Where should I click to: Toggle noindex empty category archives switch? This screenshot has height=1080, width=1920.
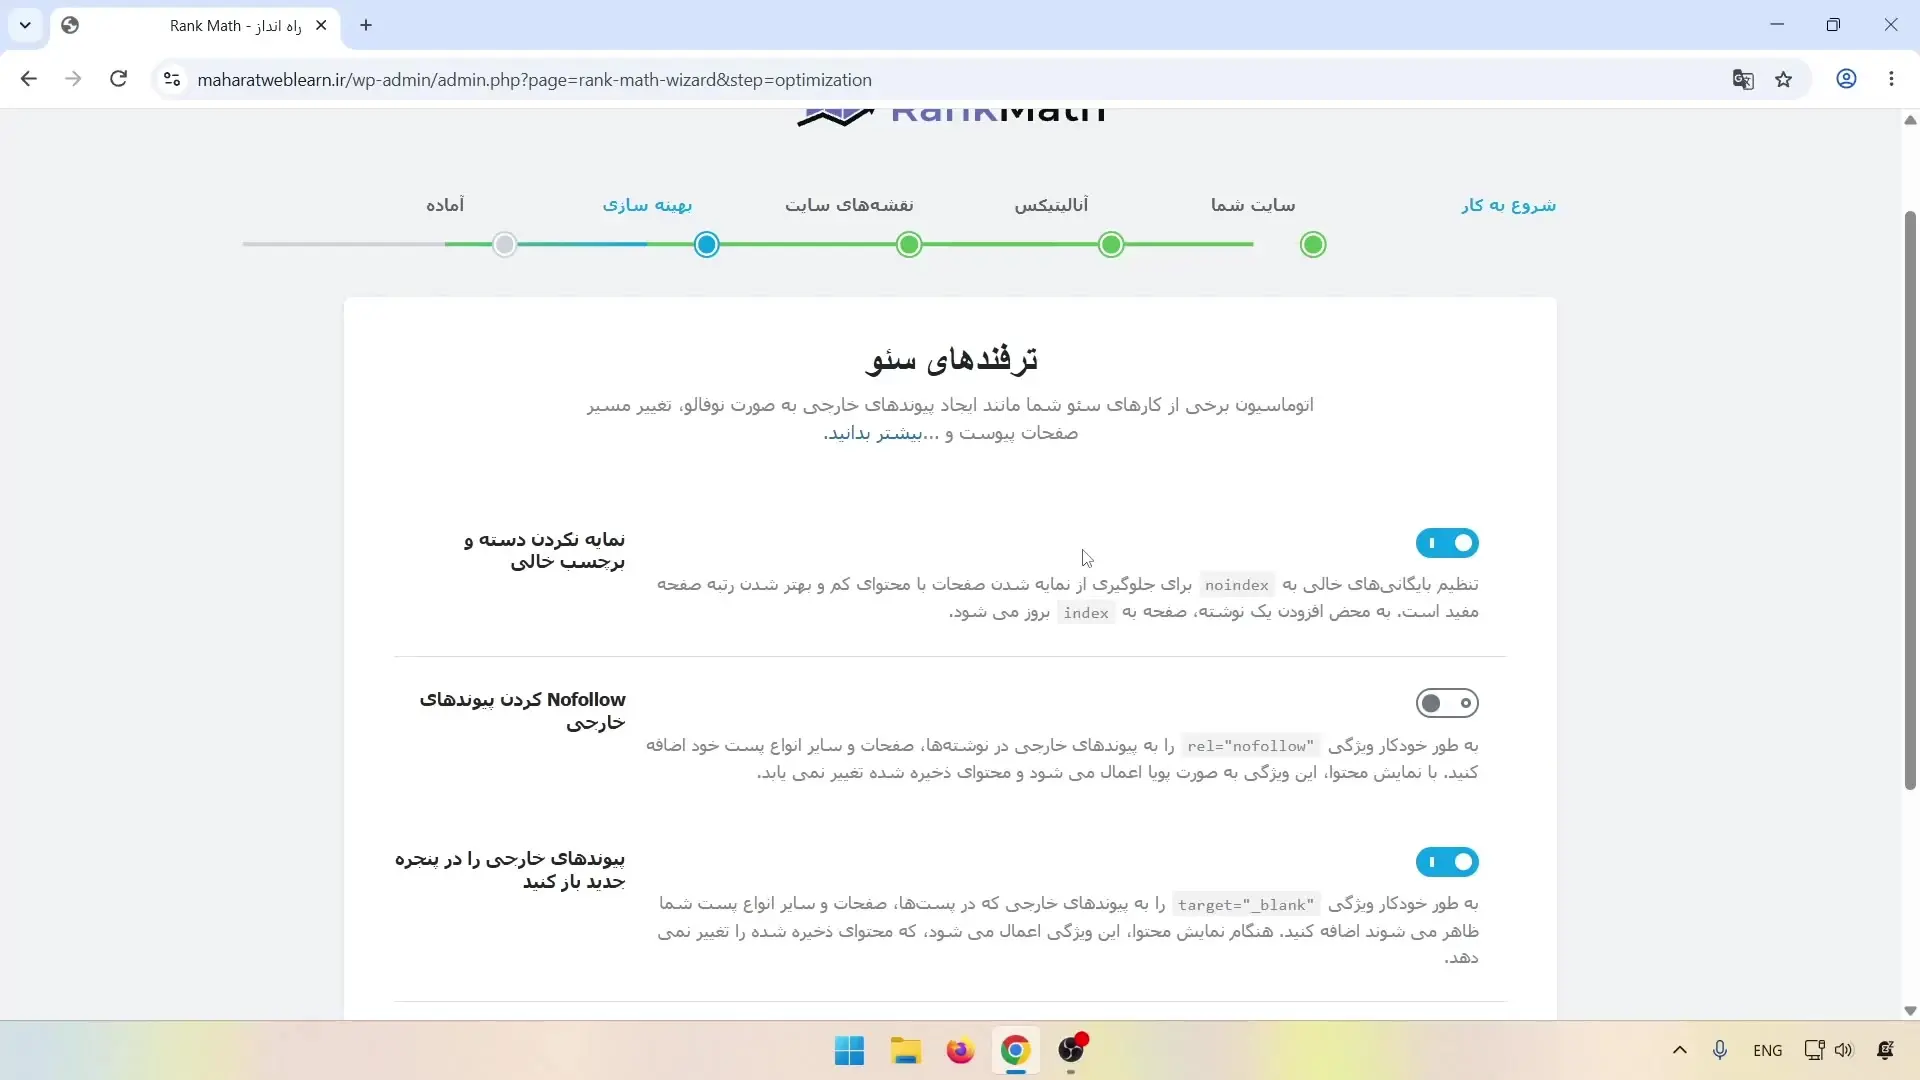(1447, 543)
